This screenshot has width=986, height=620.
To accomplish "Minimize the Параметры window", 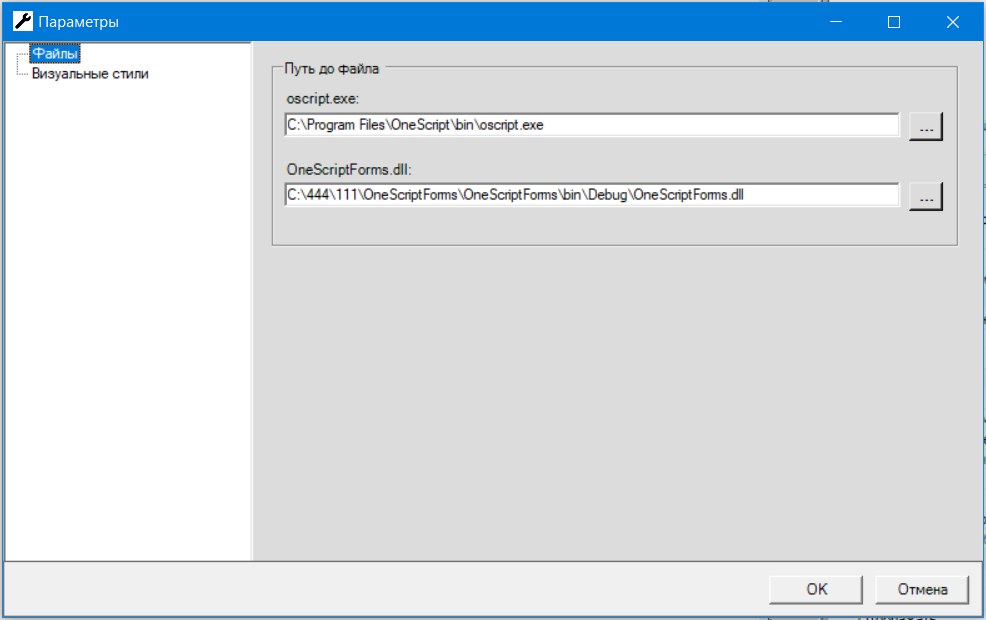I will click(x=836, y=21).
